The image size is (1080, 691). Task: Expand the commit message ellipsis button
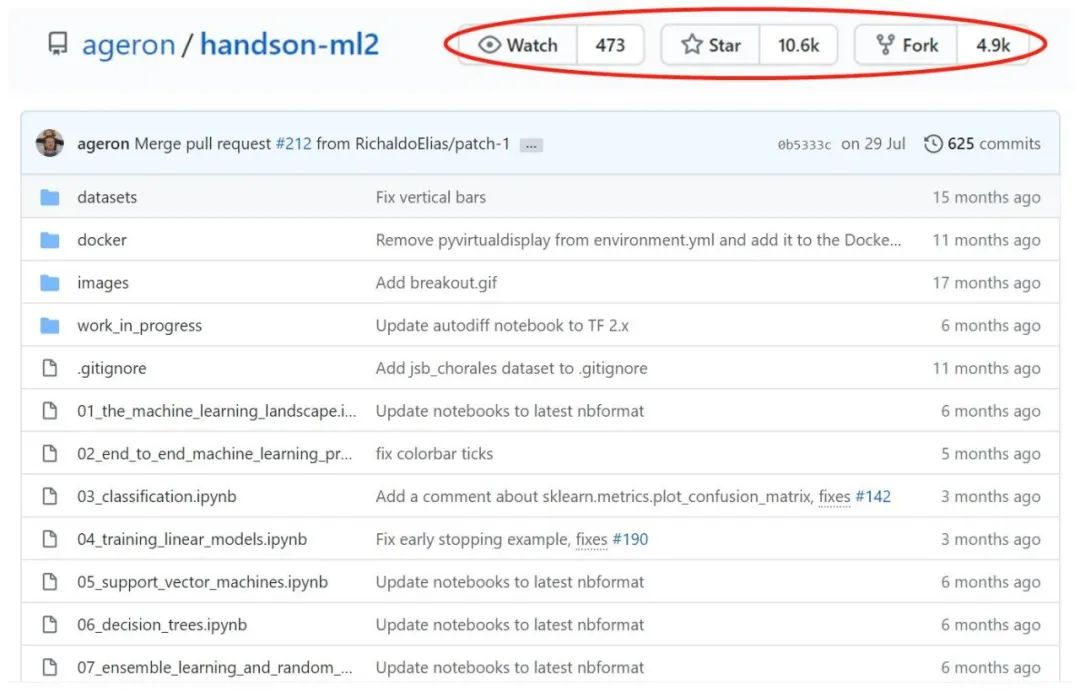(x=531, y=145)
